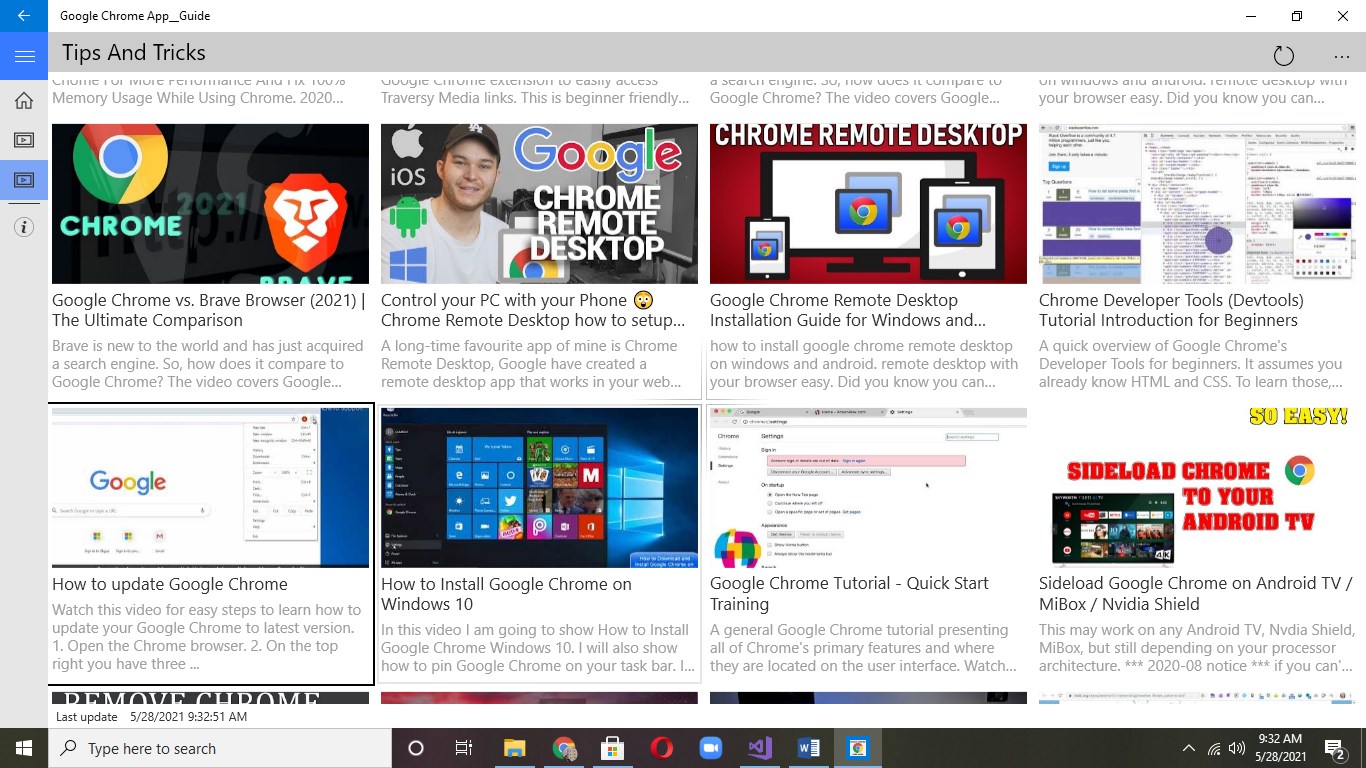
Task: Click the taskbar search box
Action: 220,748
